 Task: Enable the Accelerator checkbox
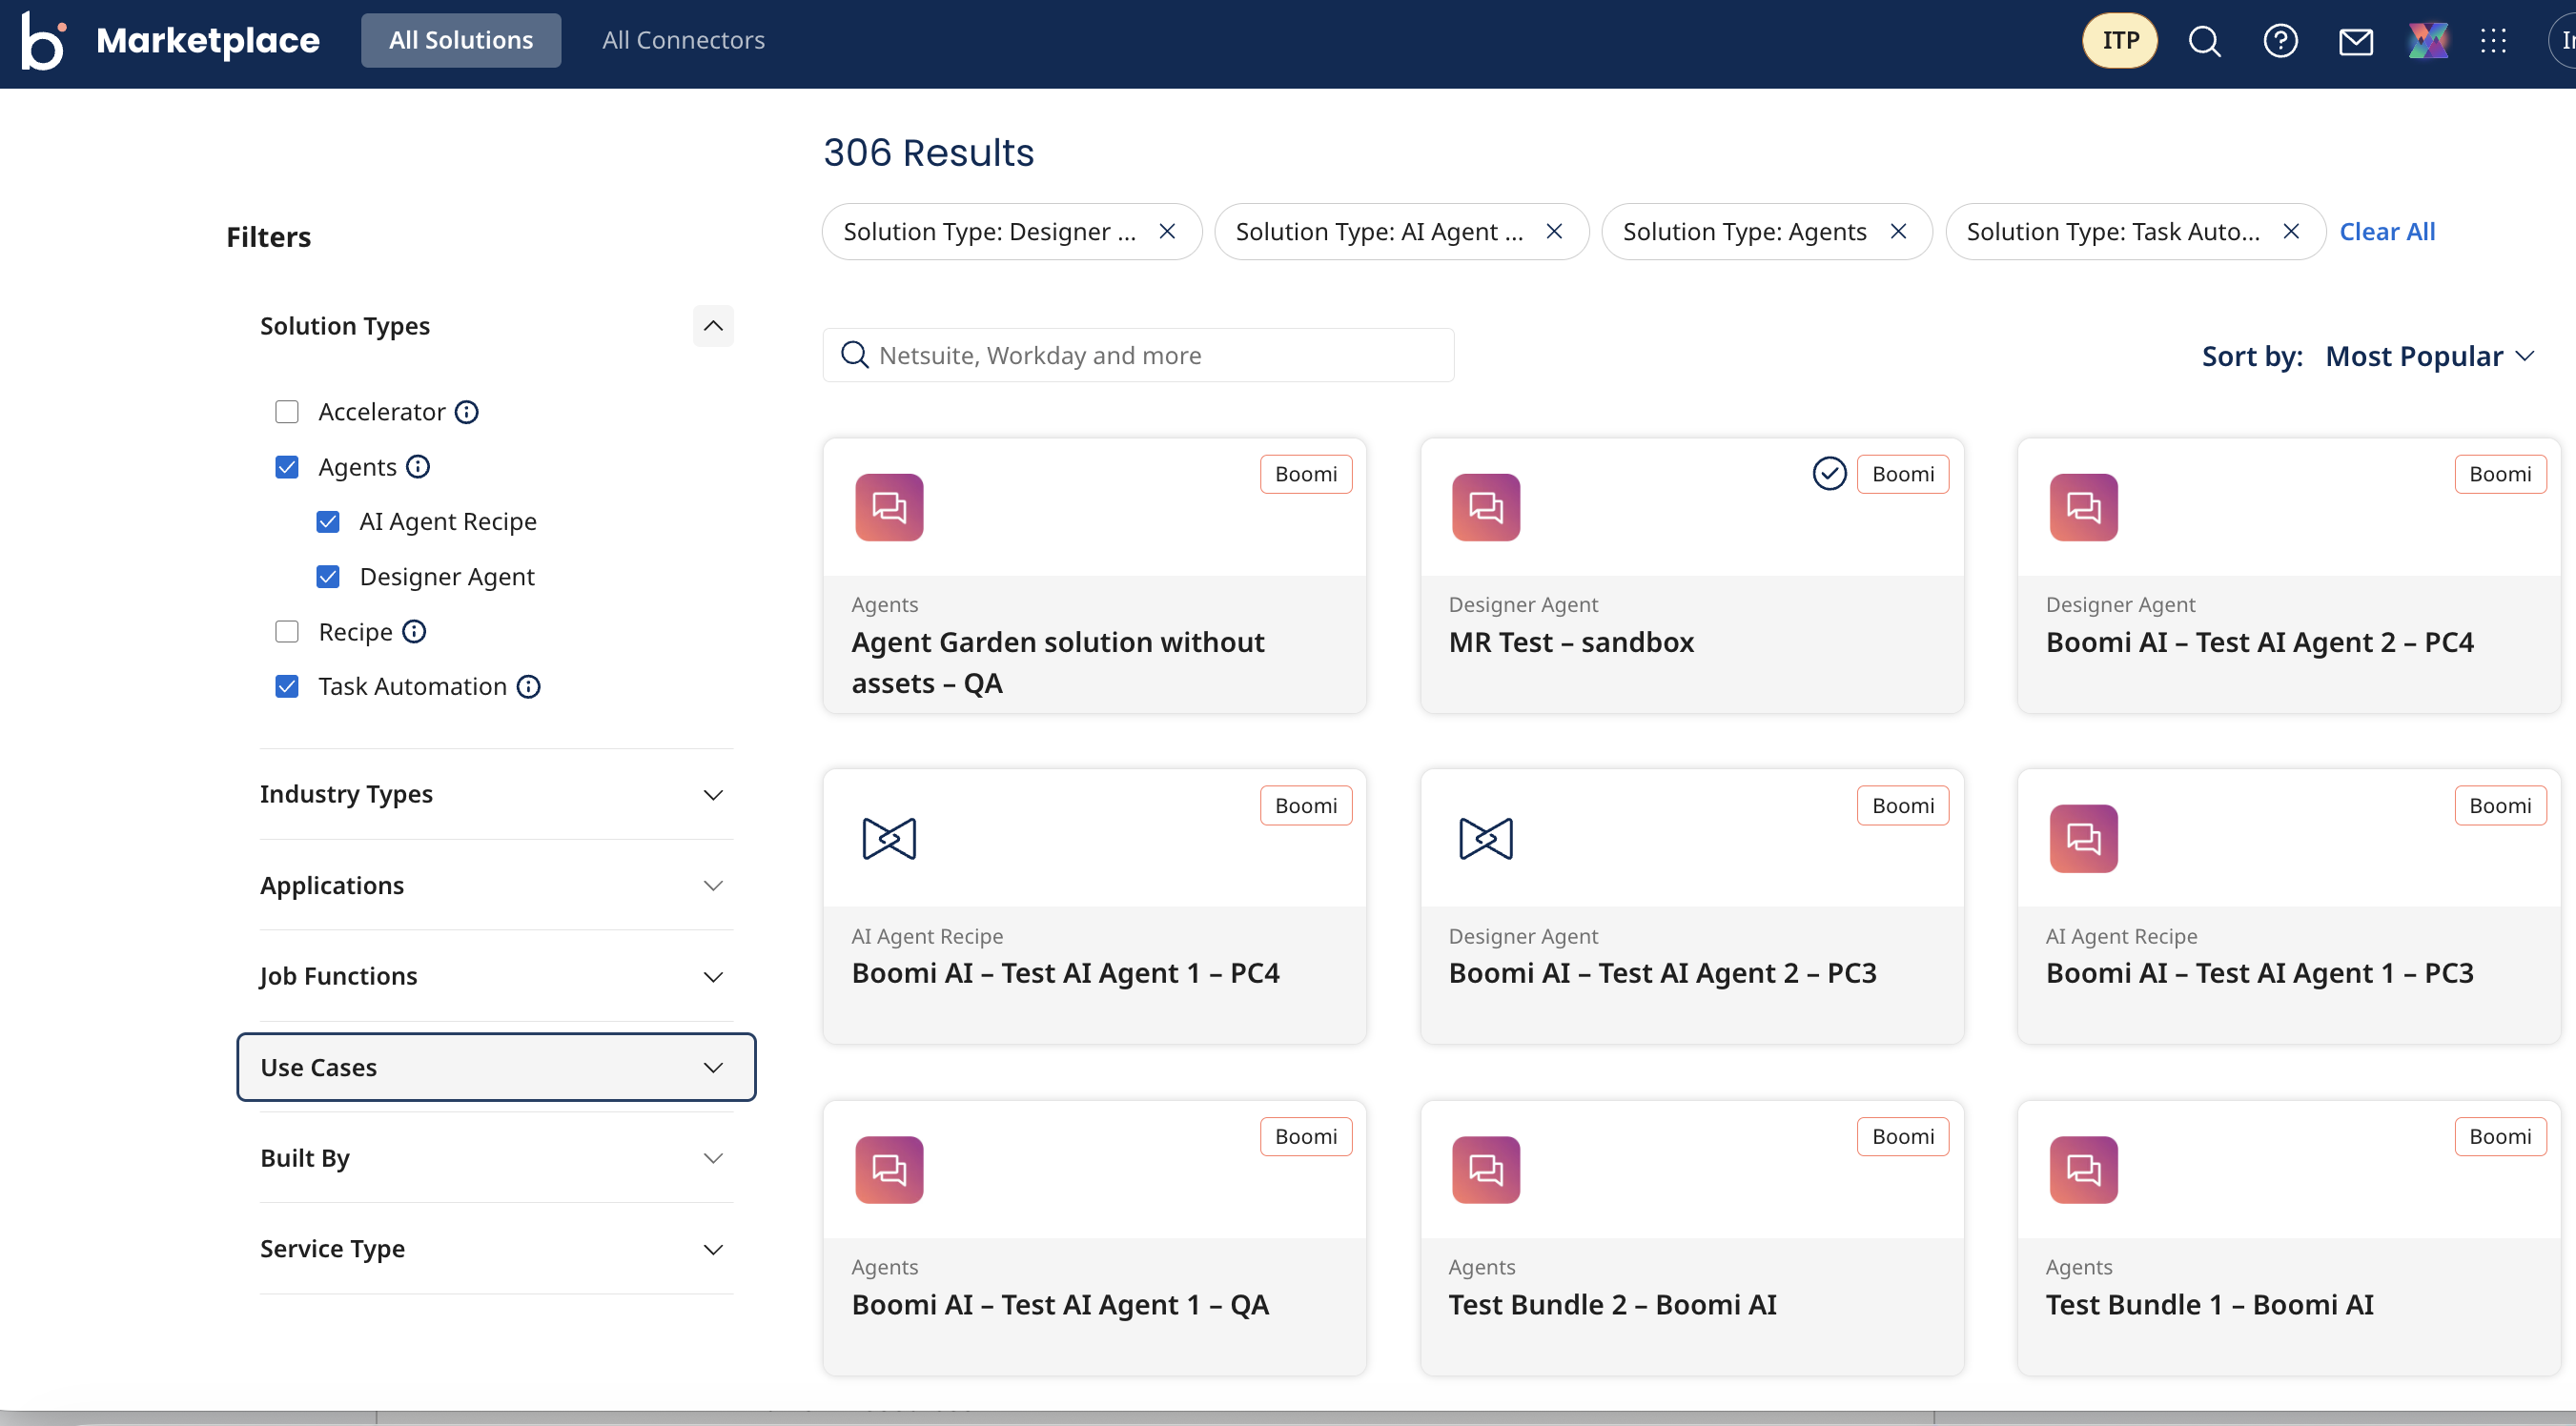pyautogui.click(x=287, y=412)
